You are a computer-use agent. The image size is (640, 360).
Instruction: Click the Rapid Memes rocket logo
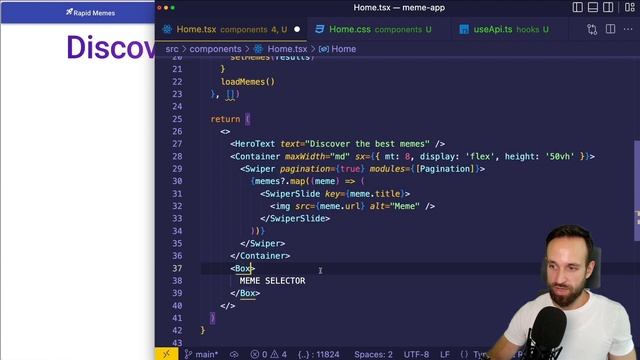pos(69,12)
